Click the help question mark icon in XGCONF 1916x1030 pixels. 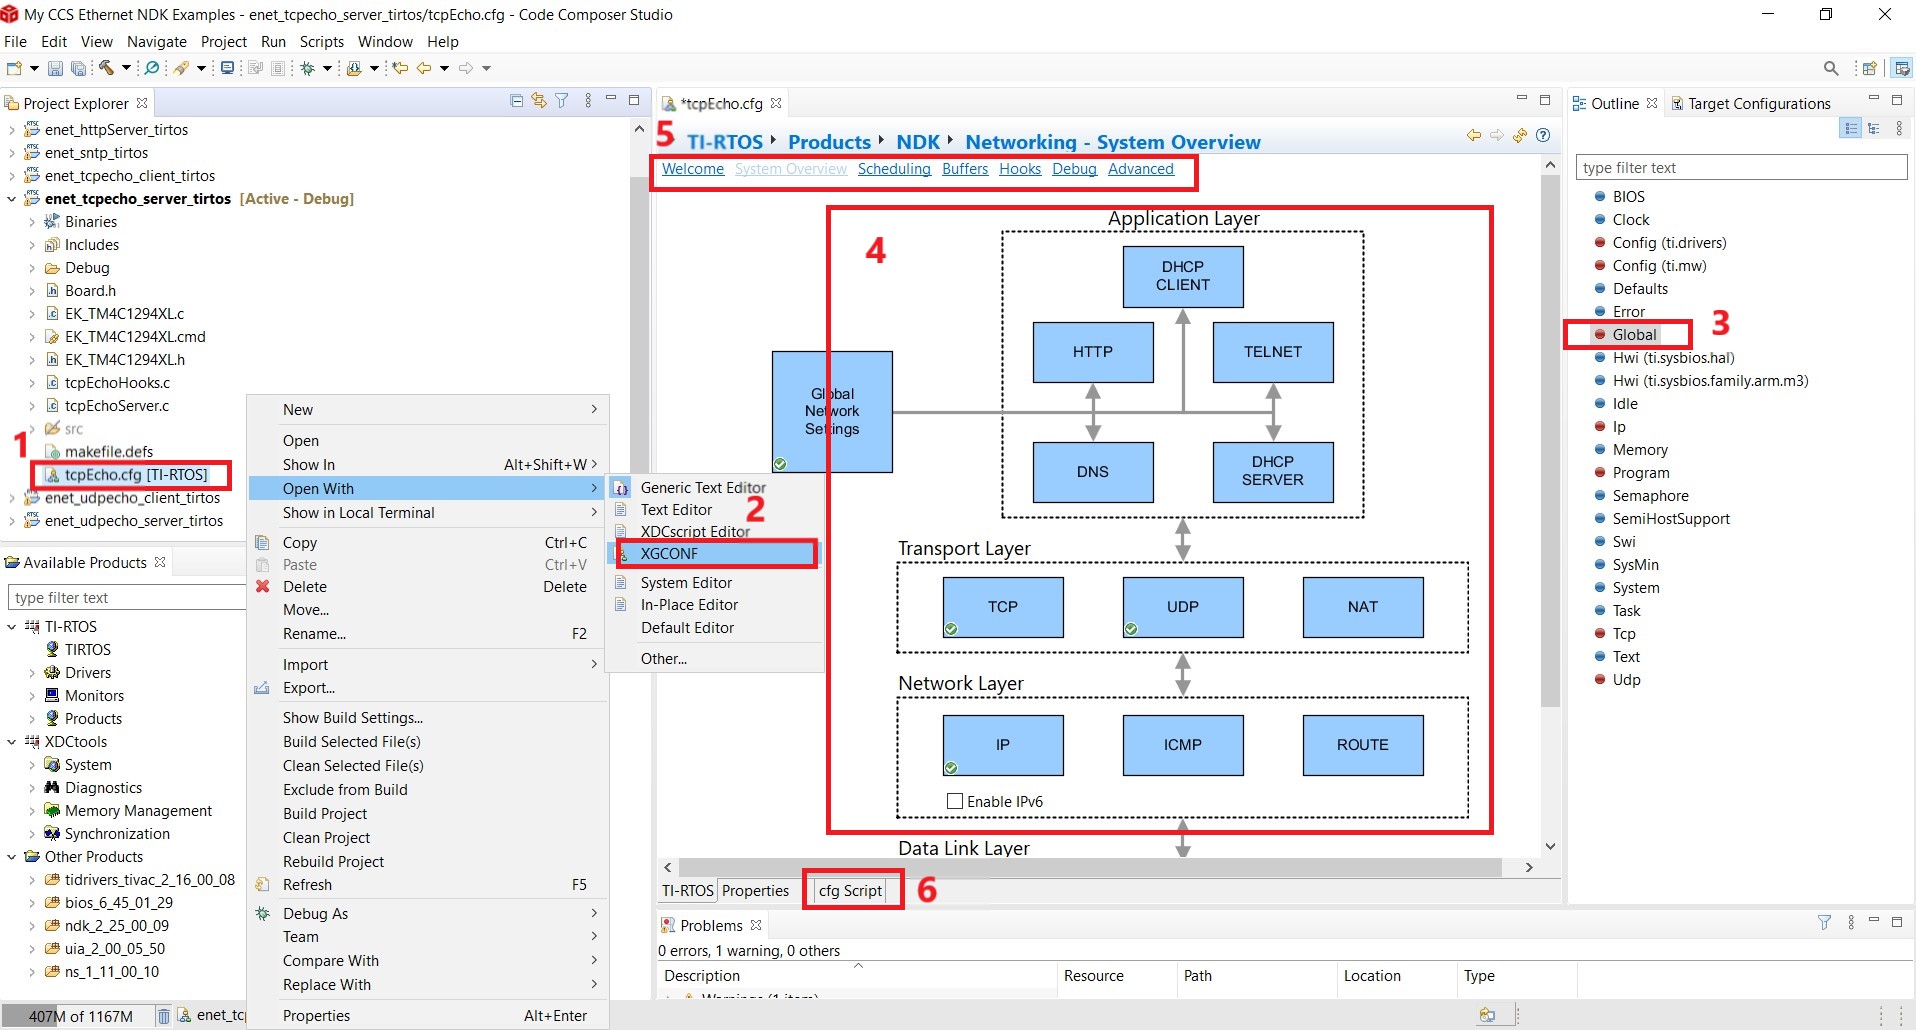click(1543, 136)
